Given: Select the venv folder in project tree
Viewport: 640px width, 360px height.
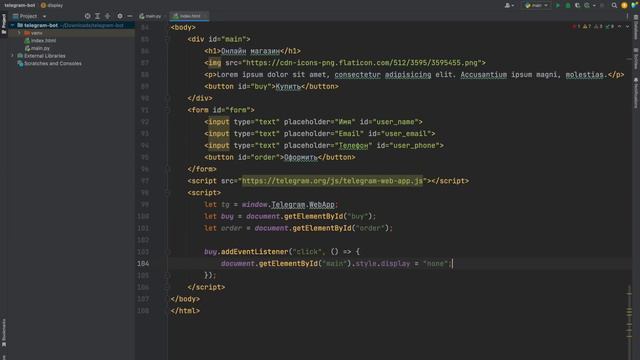Looking at the screenshot, I should tap(37, 33).
